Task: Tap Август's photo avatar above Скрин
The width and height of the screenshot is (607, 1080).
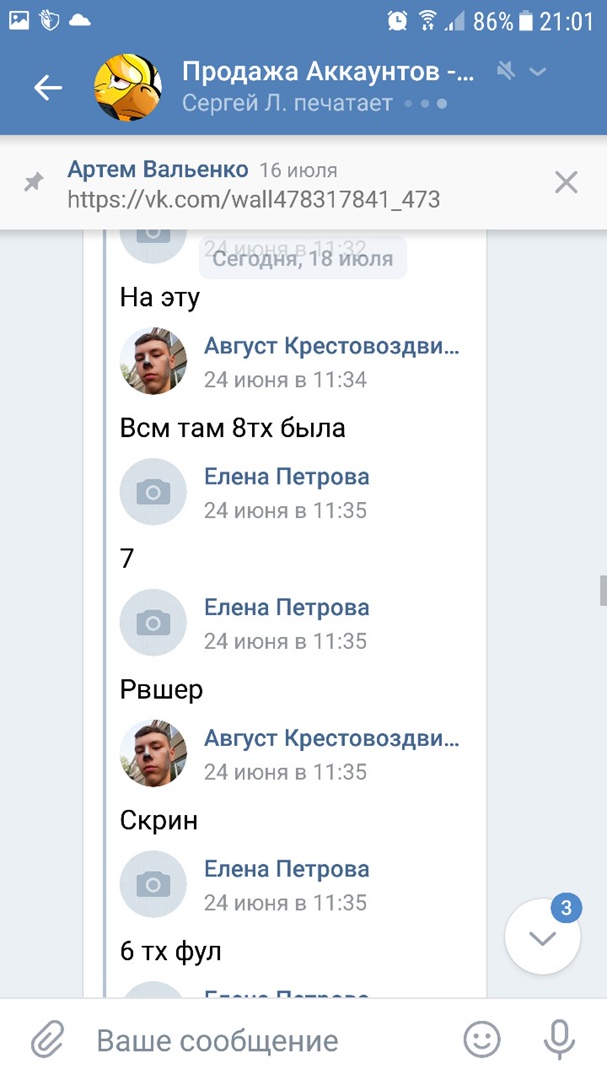Action: pyautogui.click(x=153, y=753)
